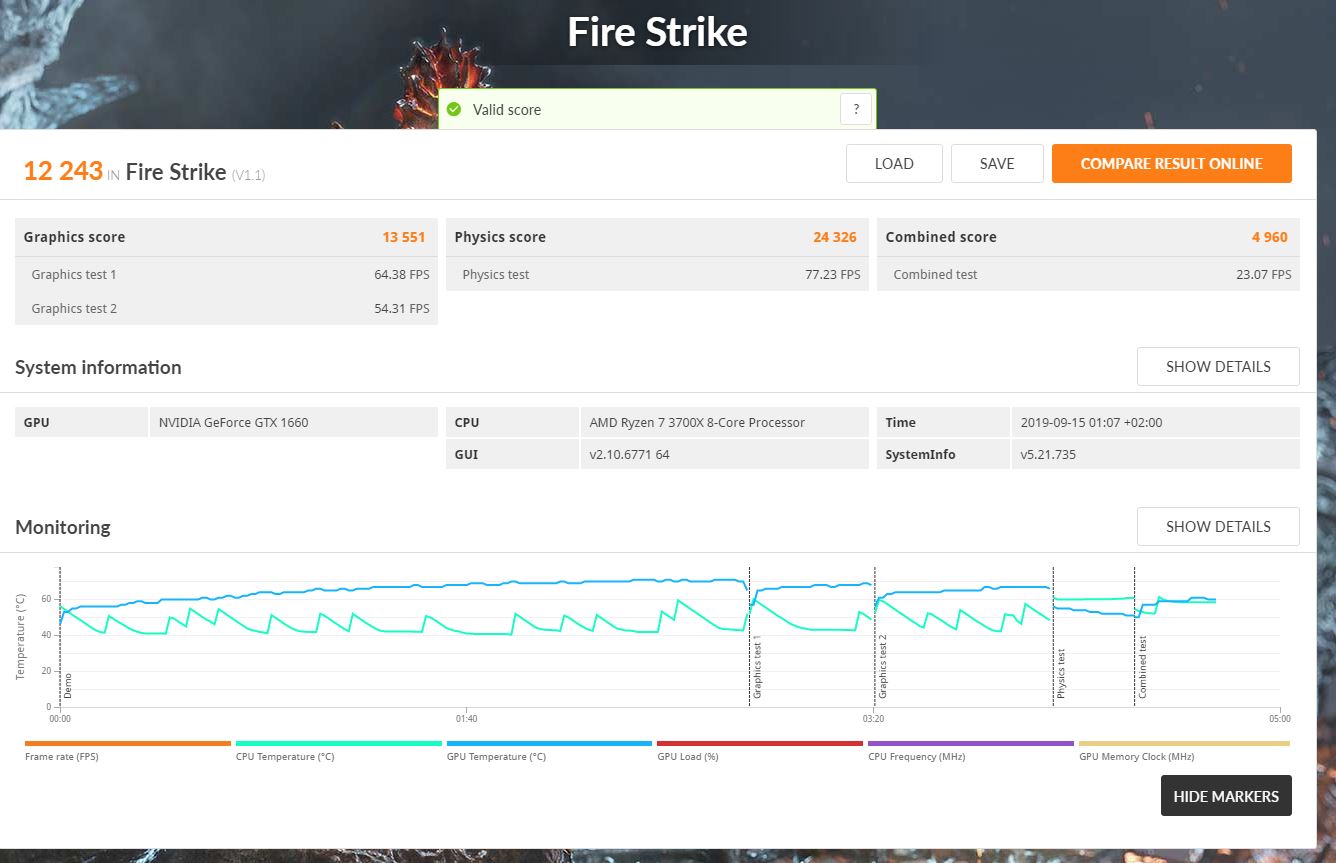This screenshot has width=1336, height=863.
Task: Open COMPARE RESULT ONLINE
Action: tap(1172, 164)
